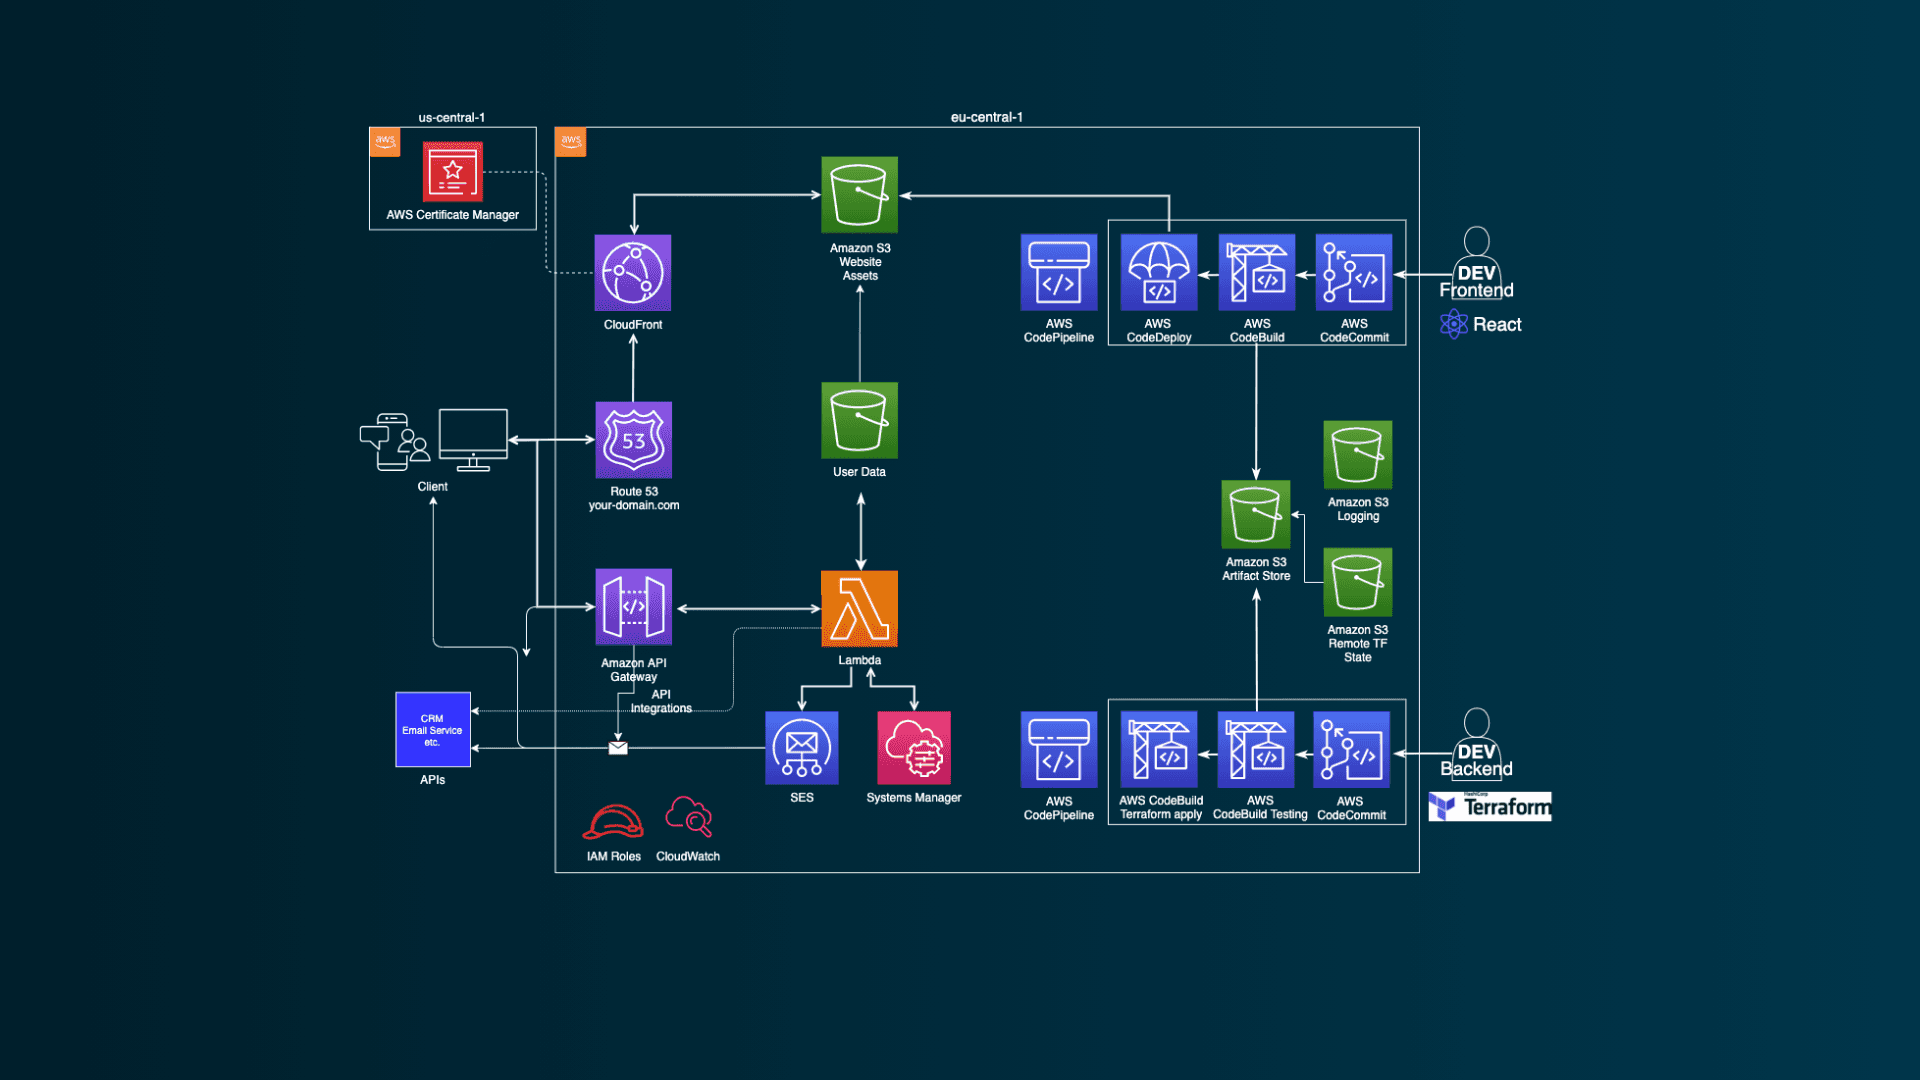This screenshot has height=1080, width=1920.
Task: Select the Amazon S3 Website Assets bucket
Action: coord(859,195)
